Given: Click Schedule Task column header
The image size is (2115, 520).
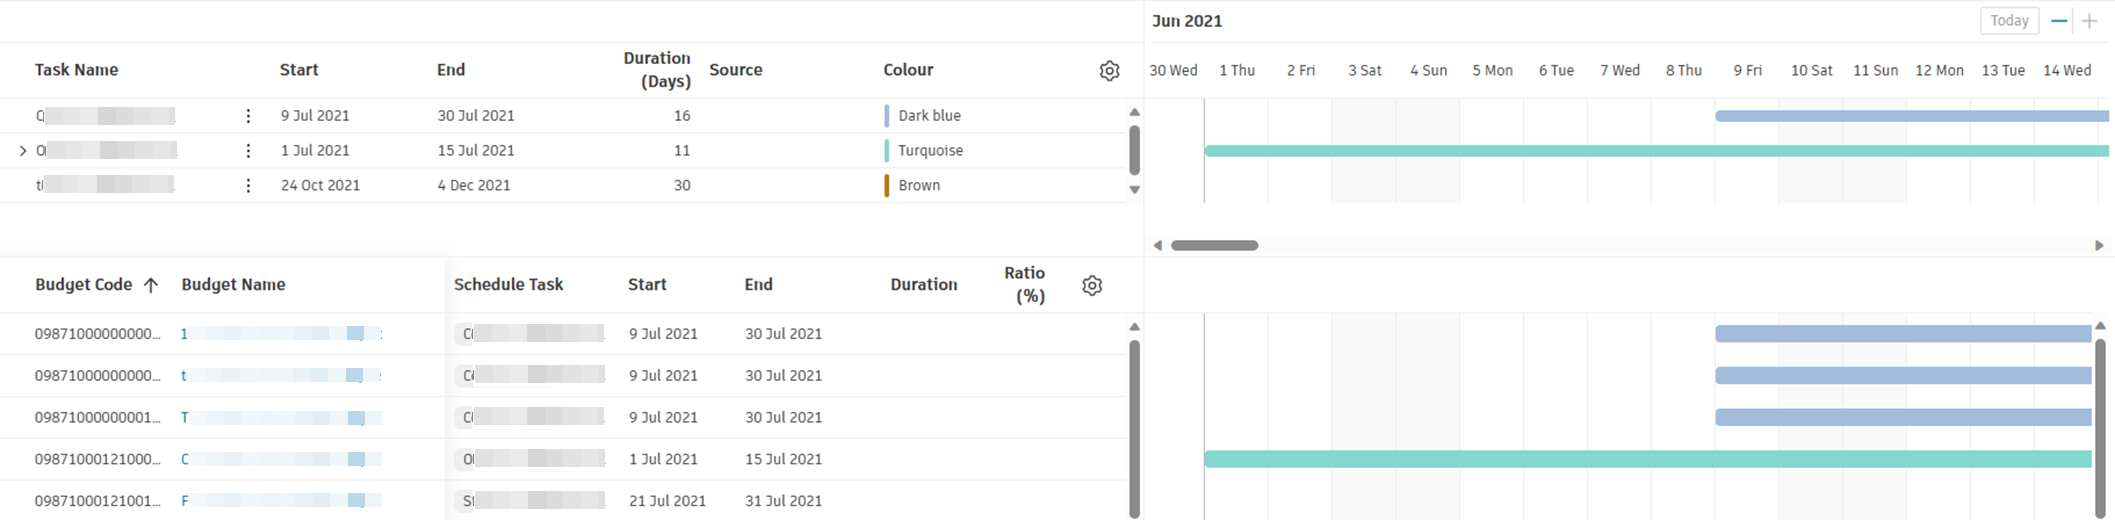Looking at the screenshot, I should coord(508,285).
